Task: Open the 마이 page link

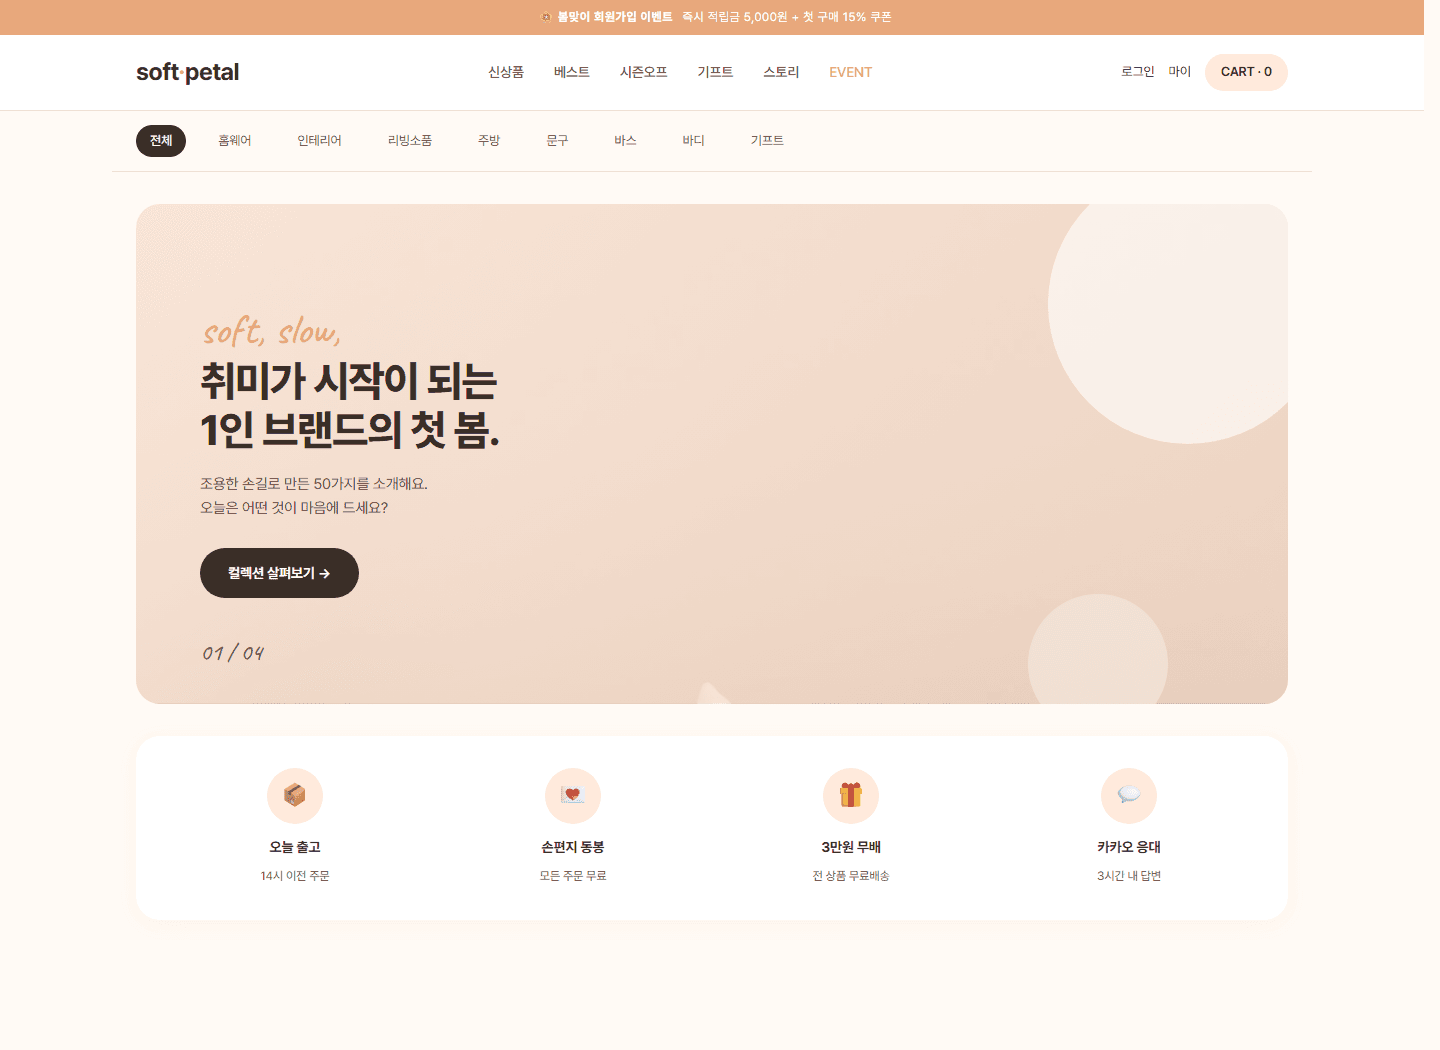Action: 1180,71
